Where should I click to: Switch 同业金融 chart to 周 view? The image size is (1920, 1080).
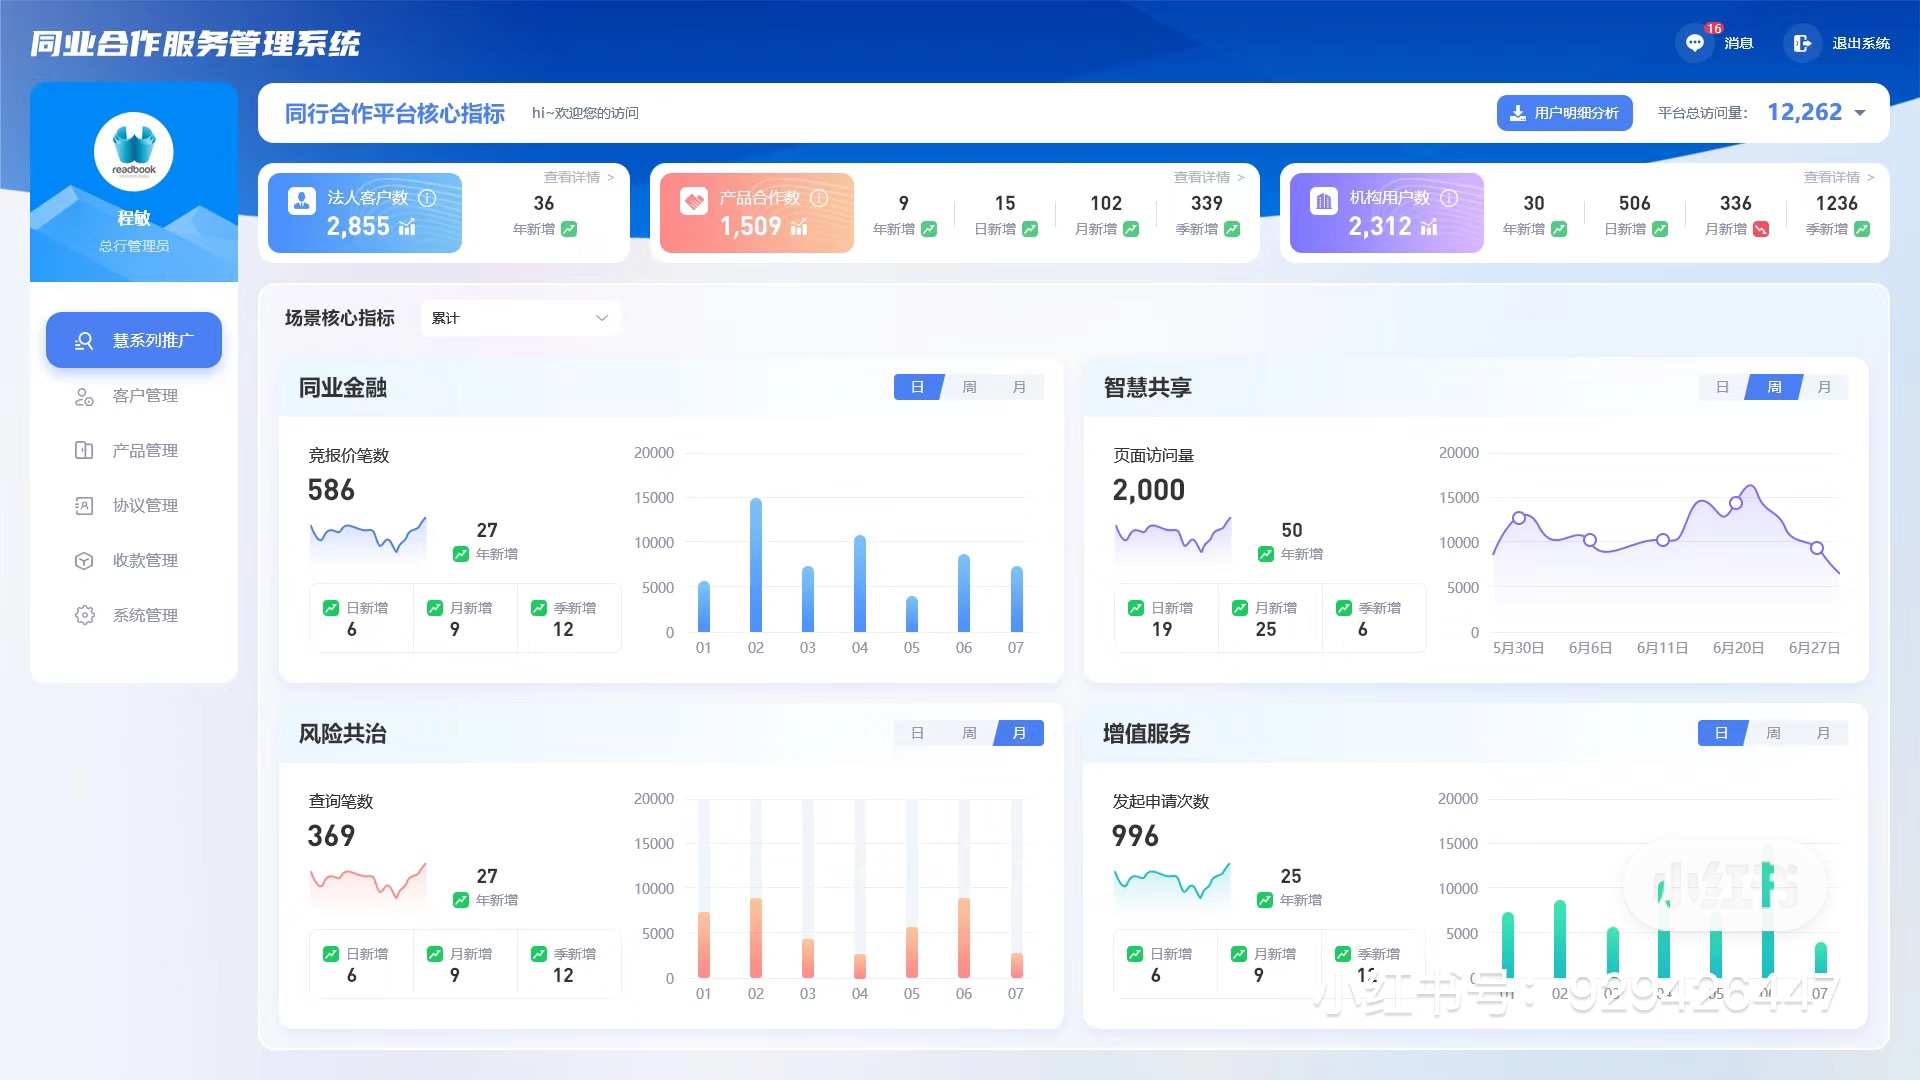point(969,387)
